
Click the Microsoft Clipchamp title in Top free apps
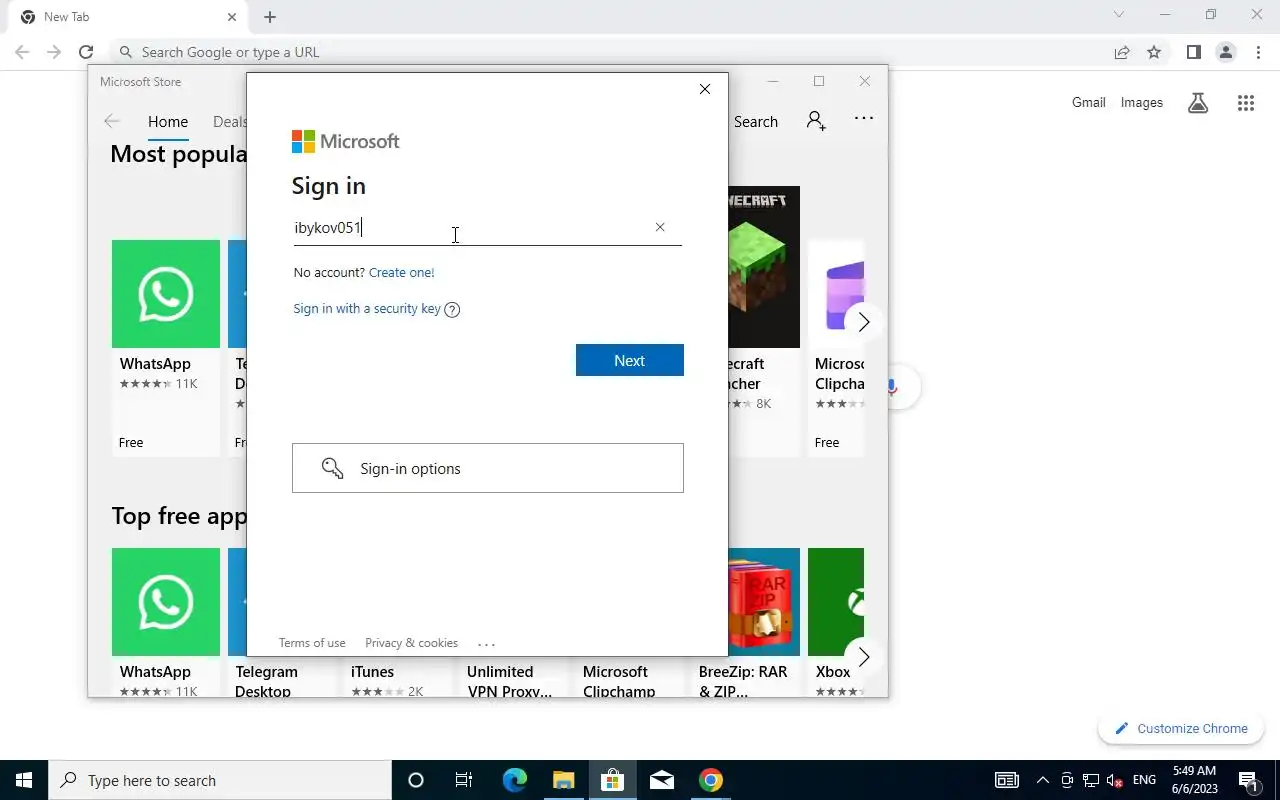coord(619,681)
